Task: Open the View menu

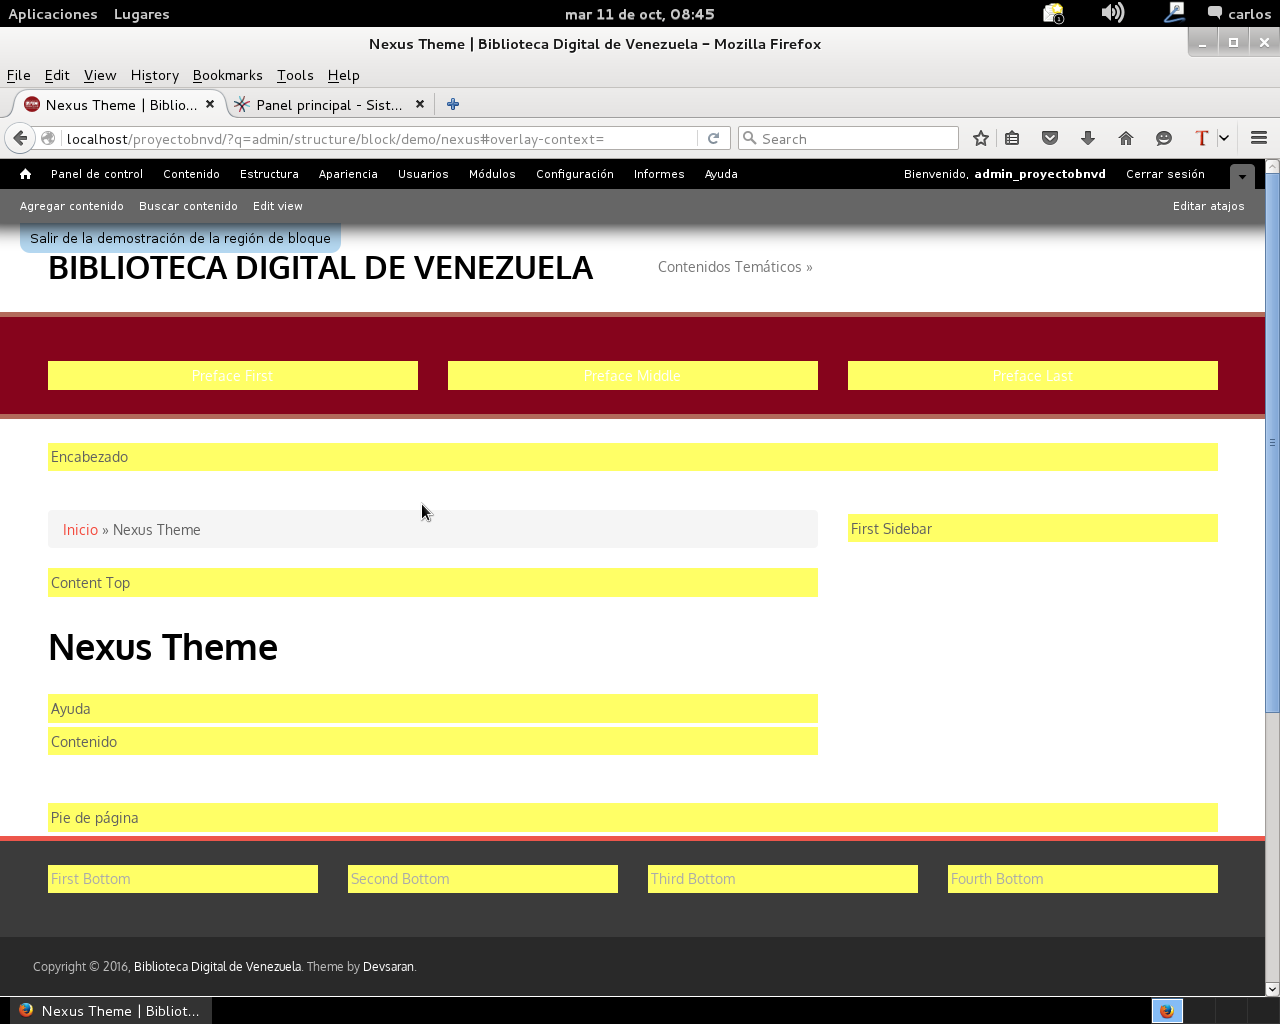Action: [100, 75]
